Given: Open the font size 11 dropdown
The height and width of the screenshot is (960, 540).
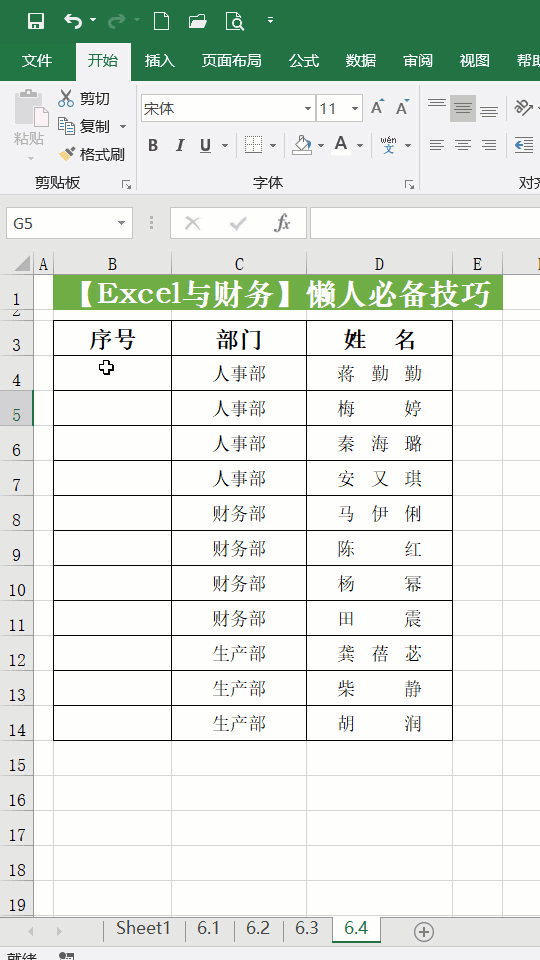Looking at the screenshot, I should 354,109.
